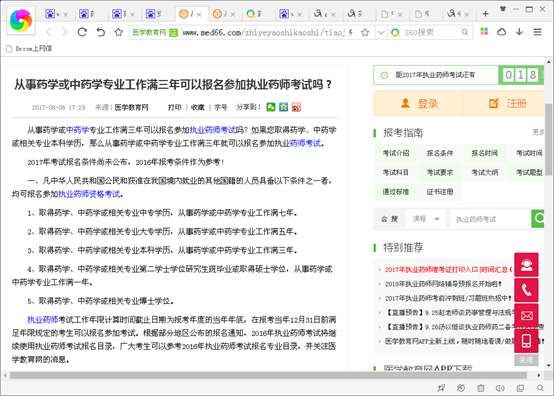Open the skin shirt icon in title bar
The image size is (554, 396).
pyautogui.click(x=503, y=9)
